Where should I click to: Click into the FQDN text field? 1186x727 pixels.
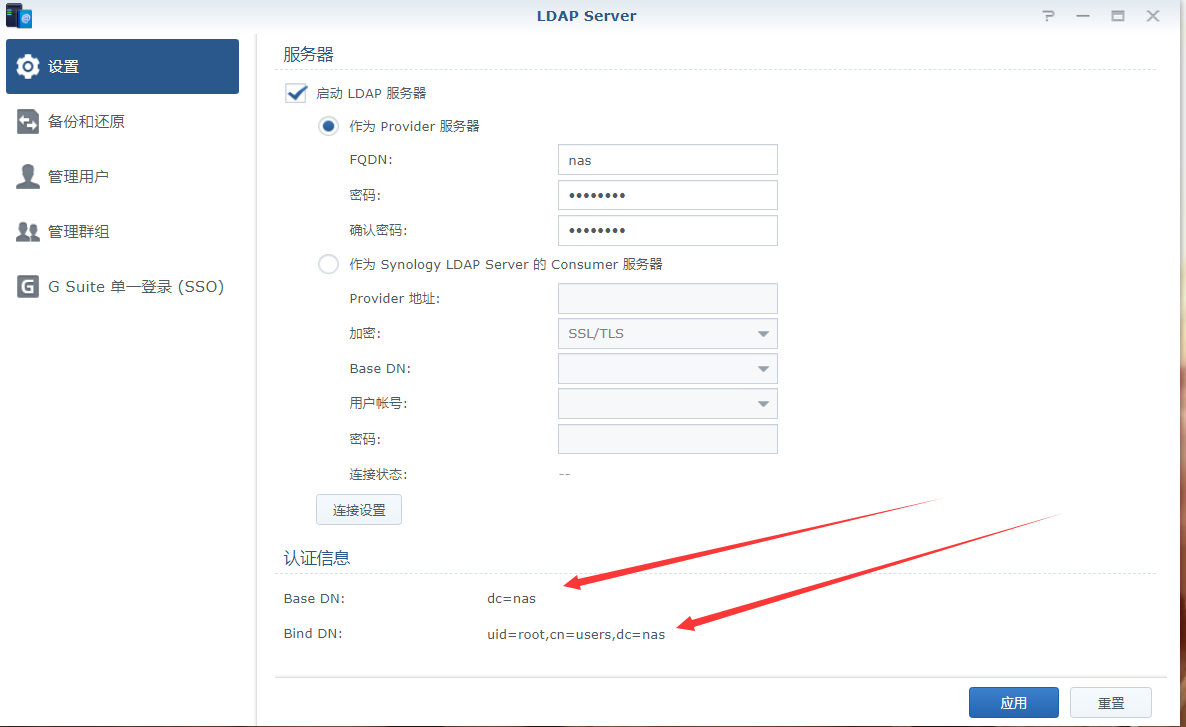pos(667,160)
